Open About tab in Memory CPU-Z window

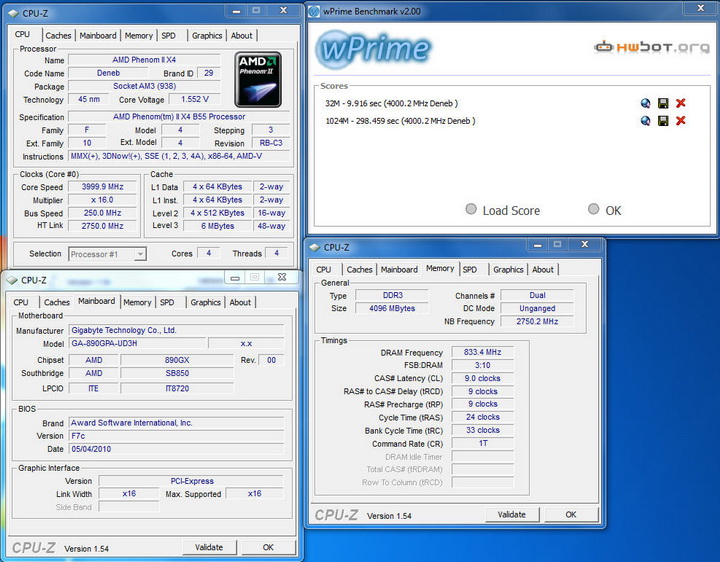pos(543,270)
